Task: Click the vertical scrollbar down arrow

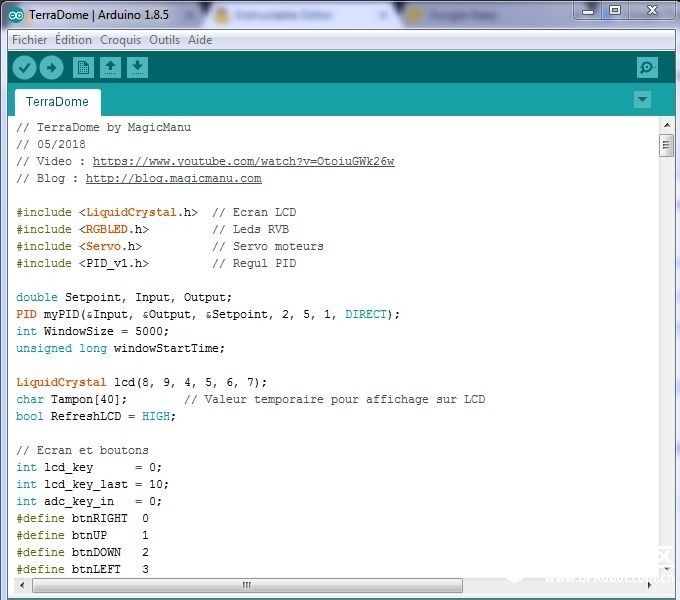Action: [x=667, y=569]
